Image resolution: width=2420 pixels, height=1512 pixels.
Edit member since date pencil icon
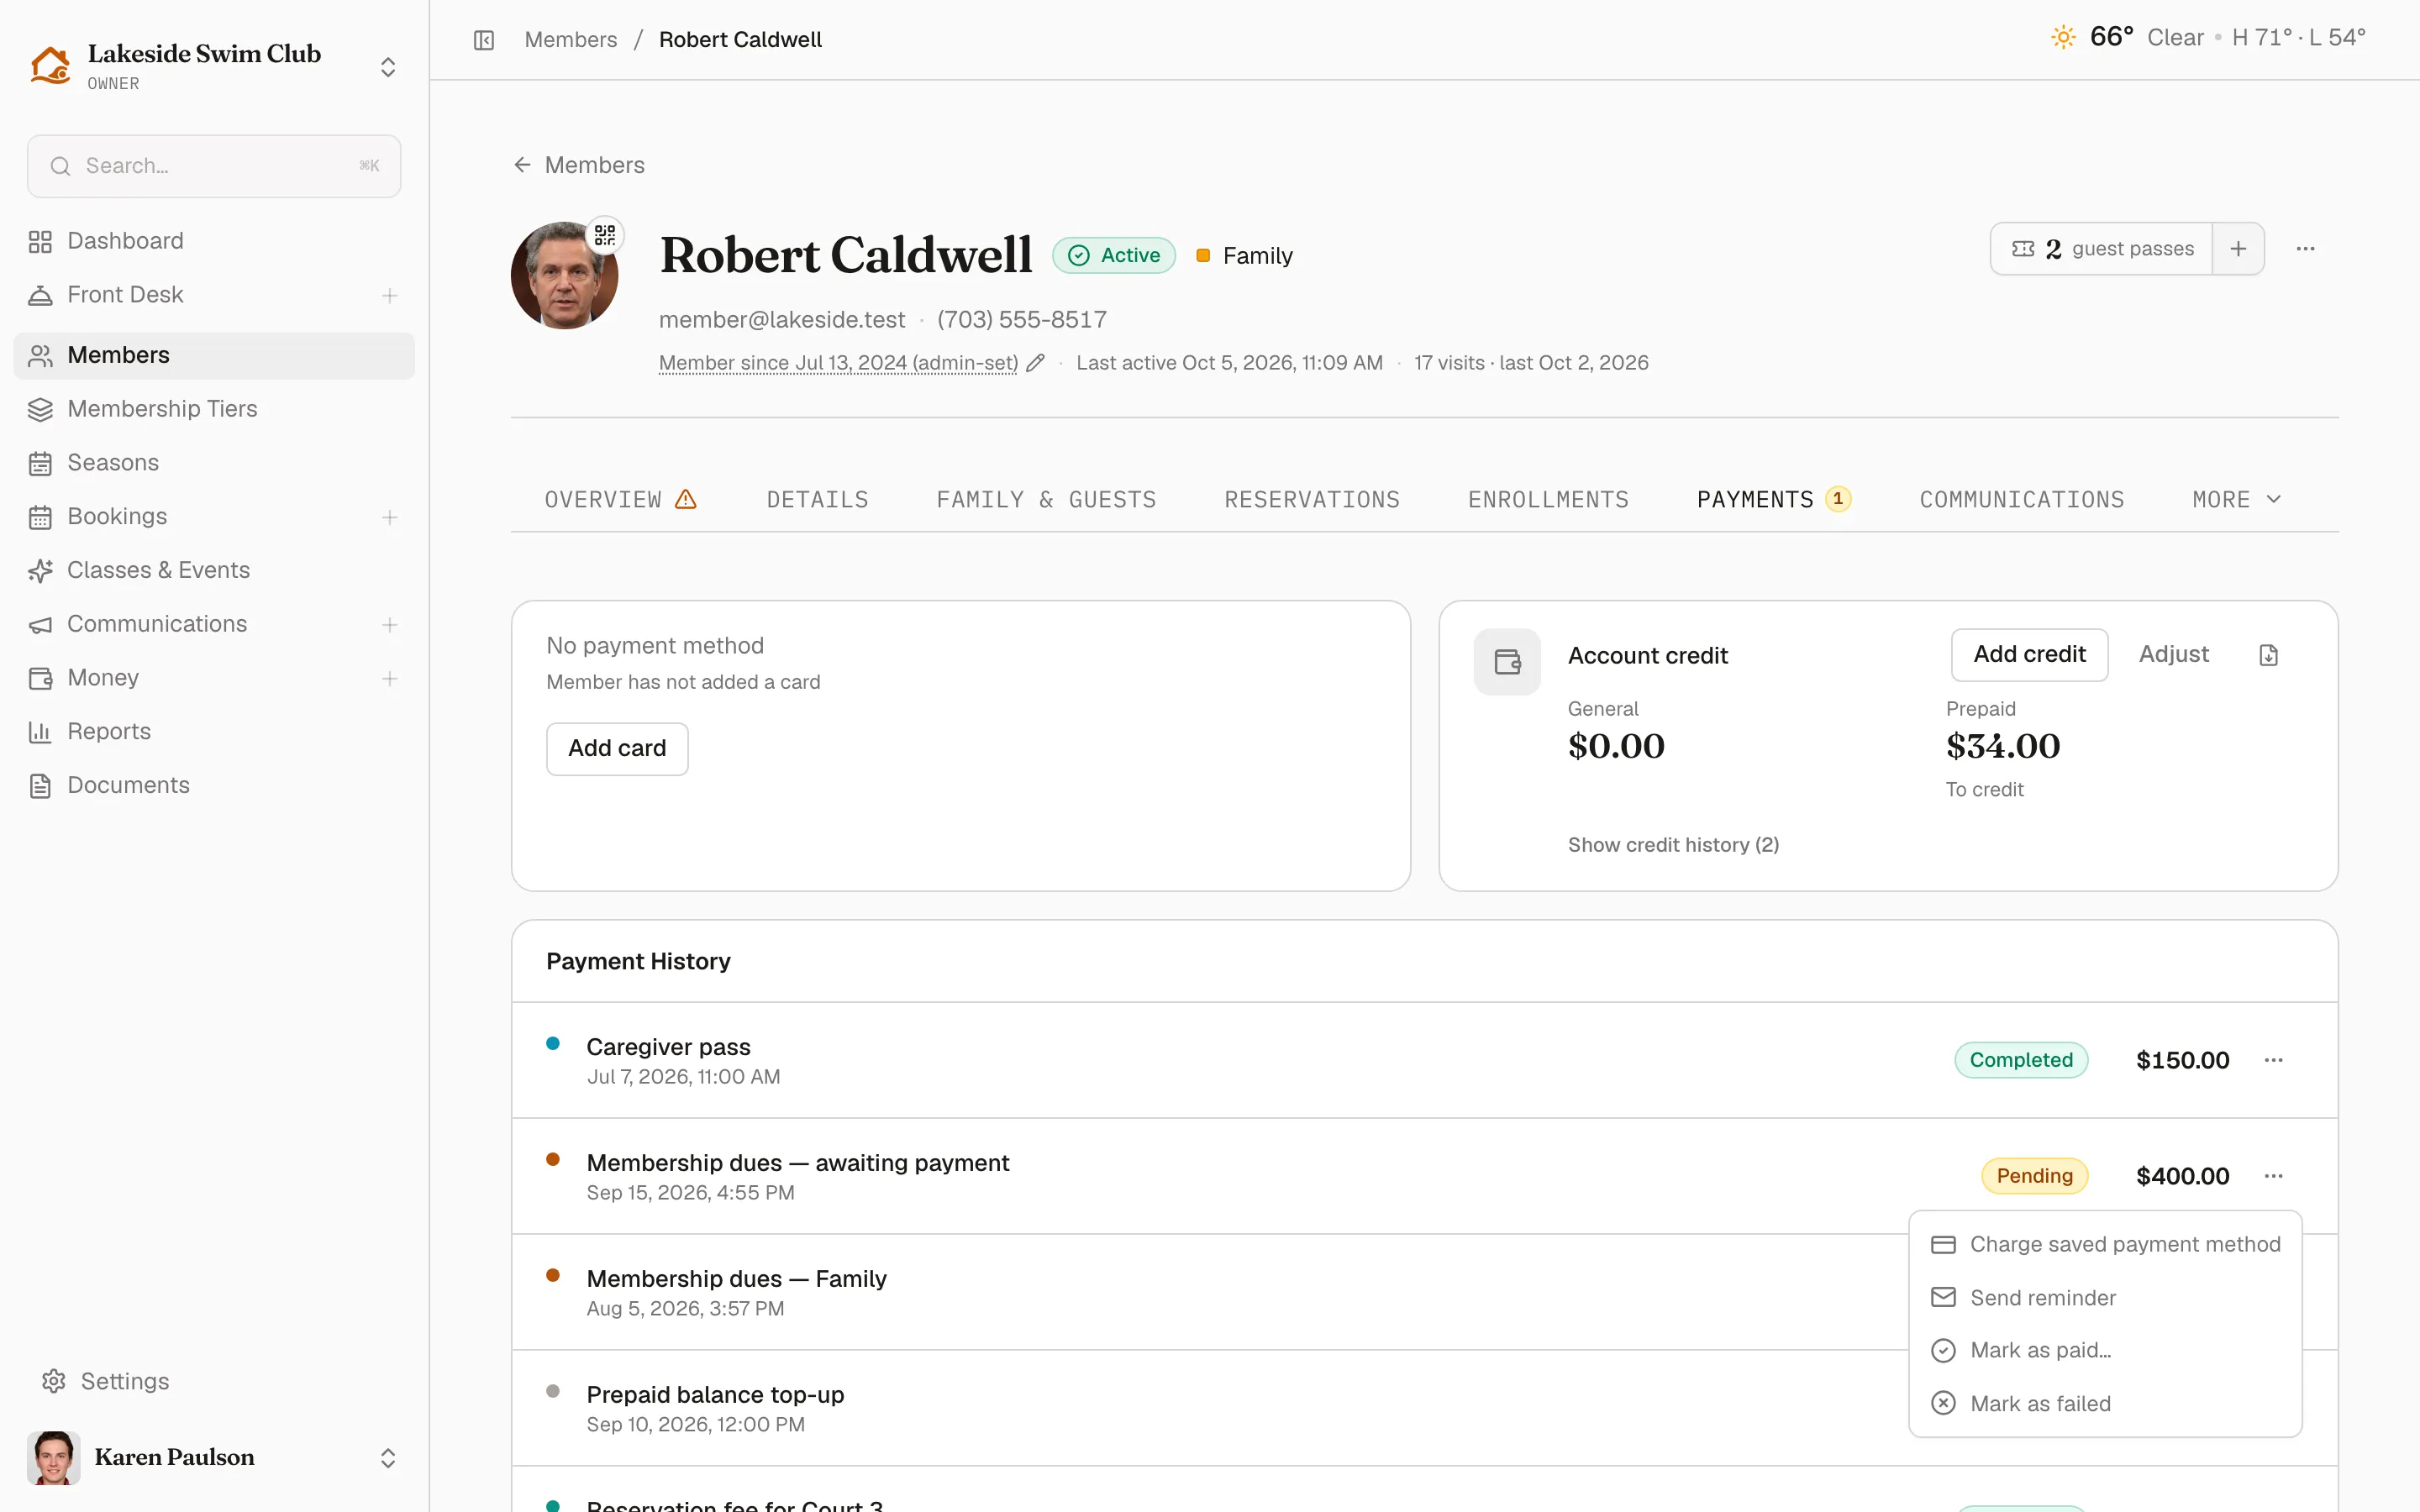point(1036,363)
